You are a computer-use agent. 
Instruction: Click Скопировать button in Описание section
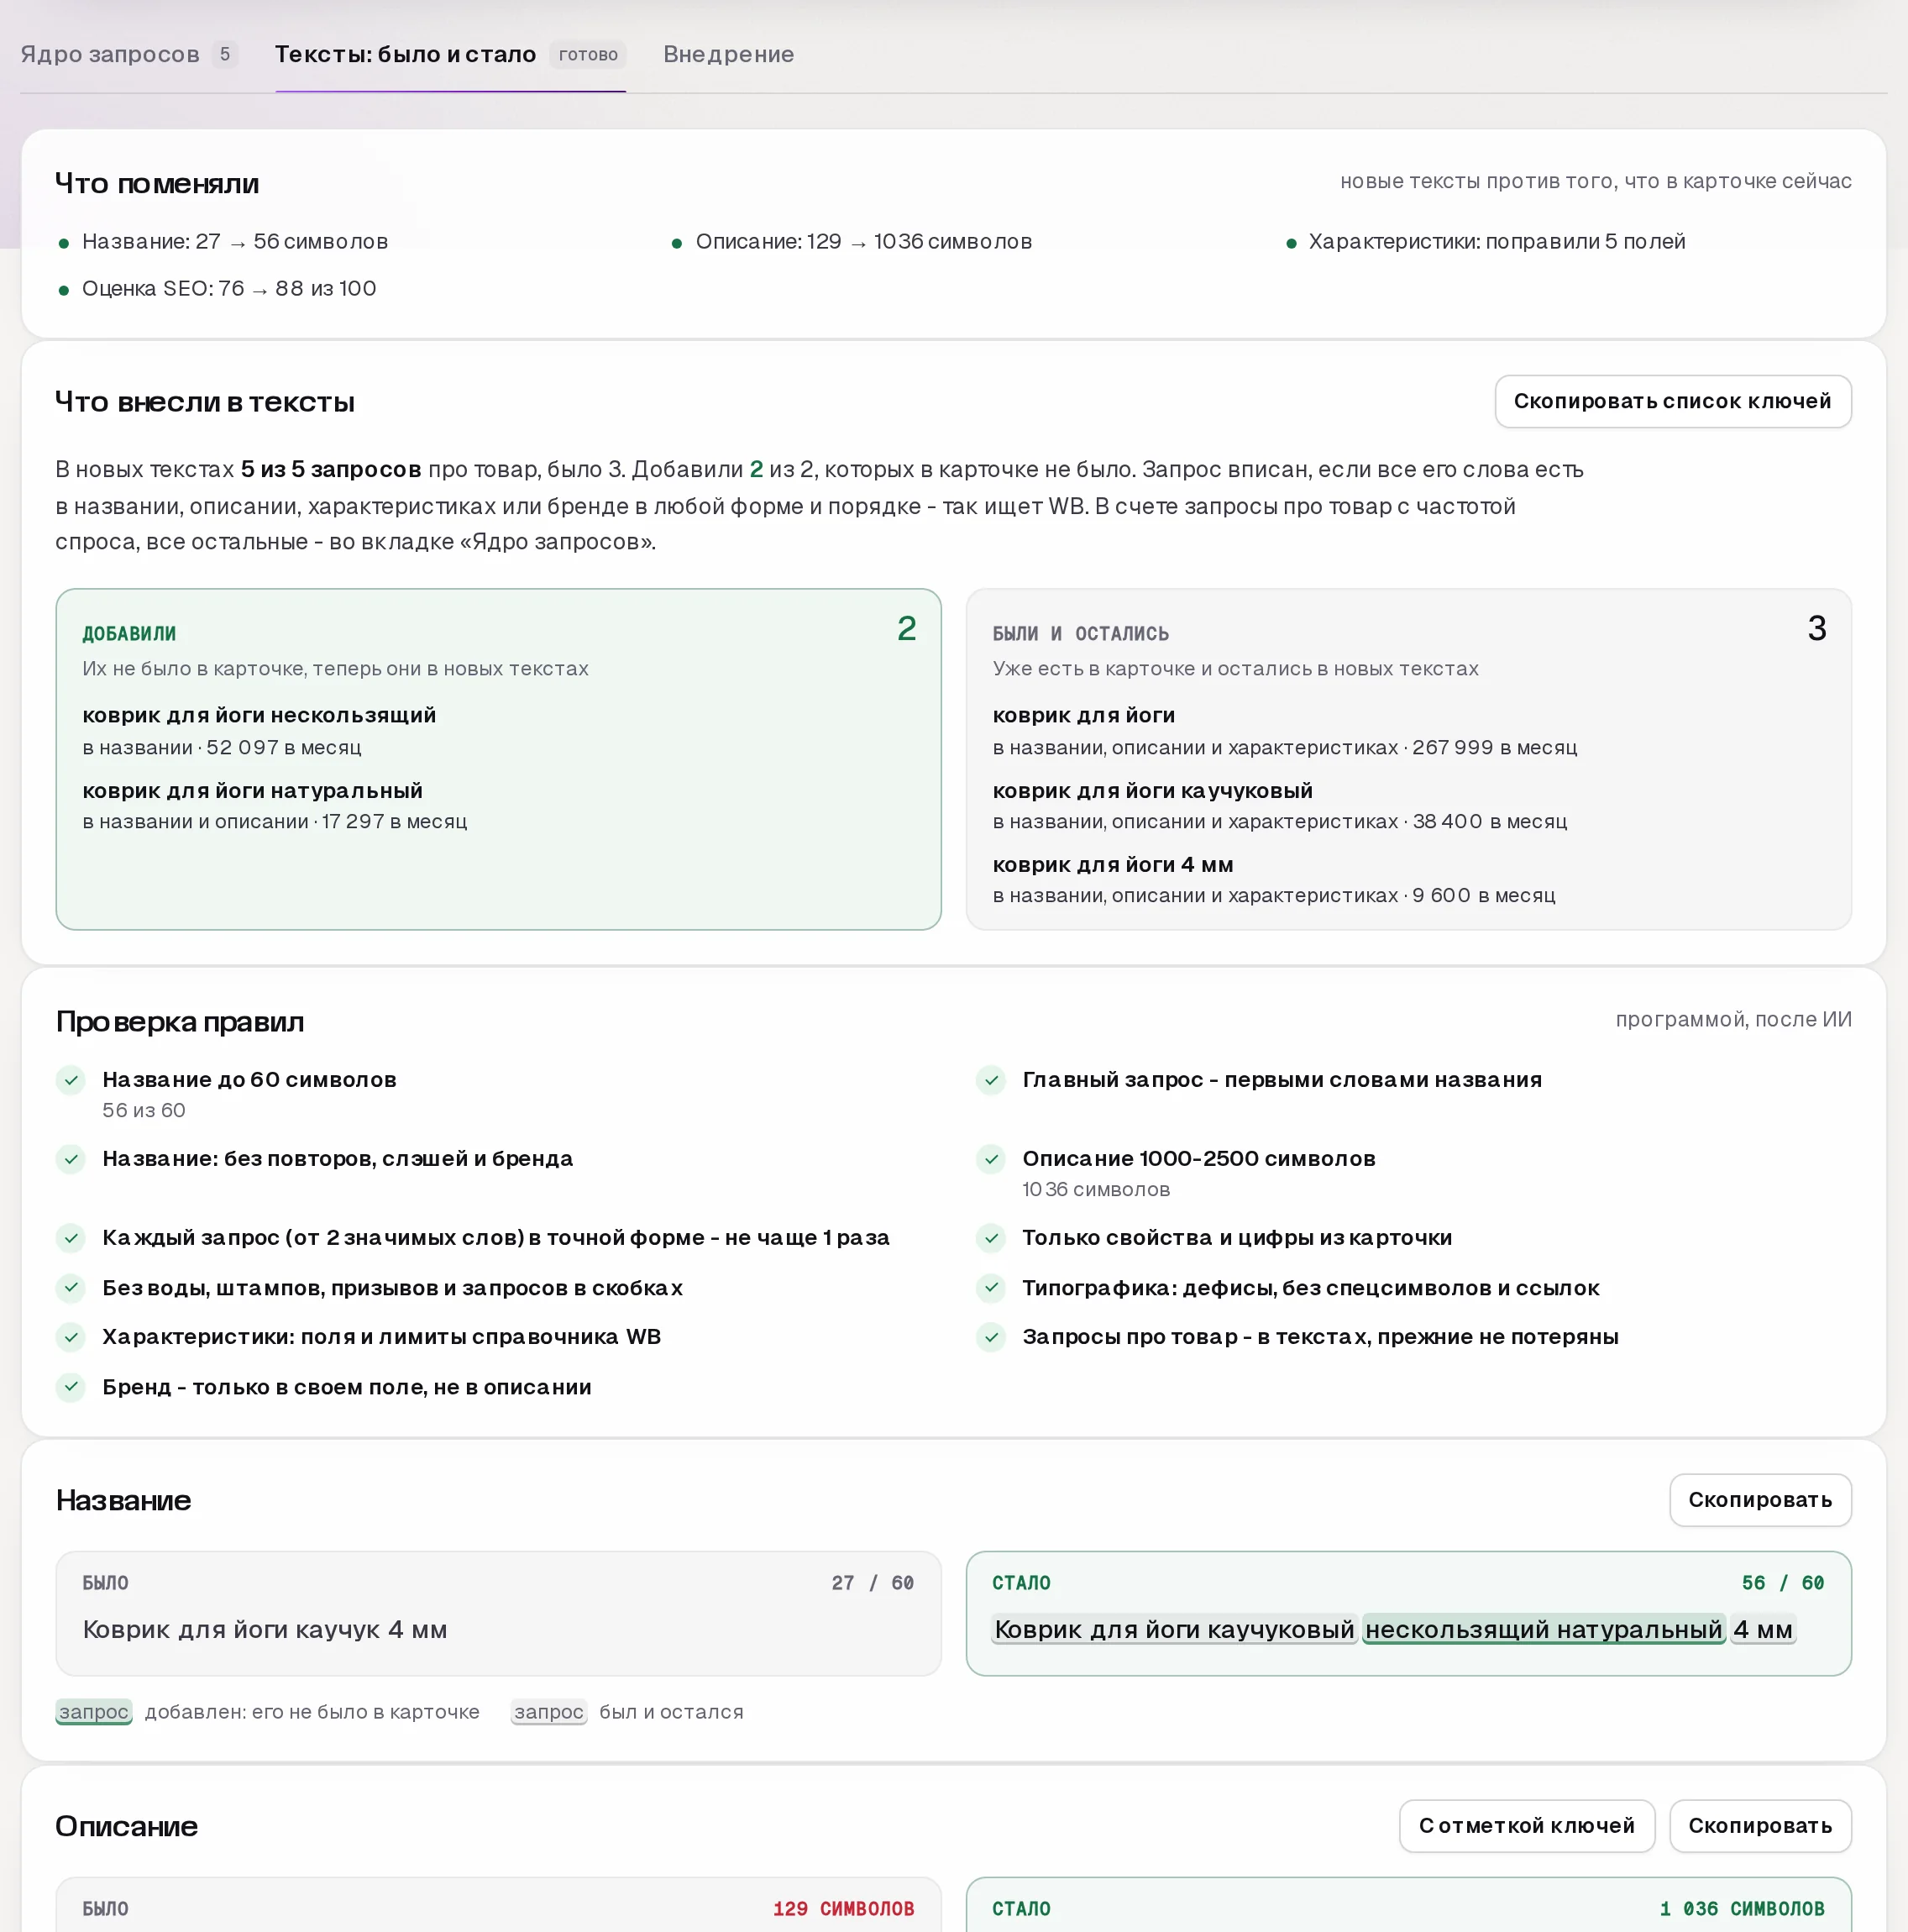pos(1760,1826)
